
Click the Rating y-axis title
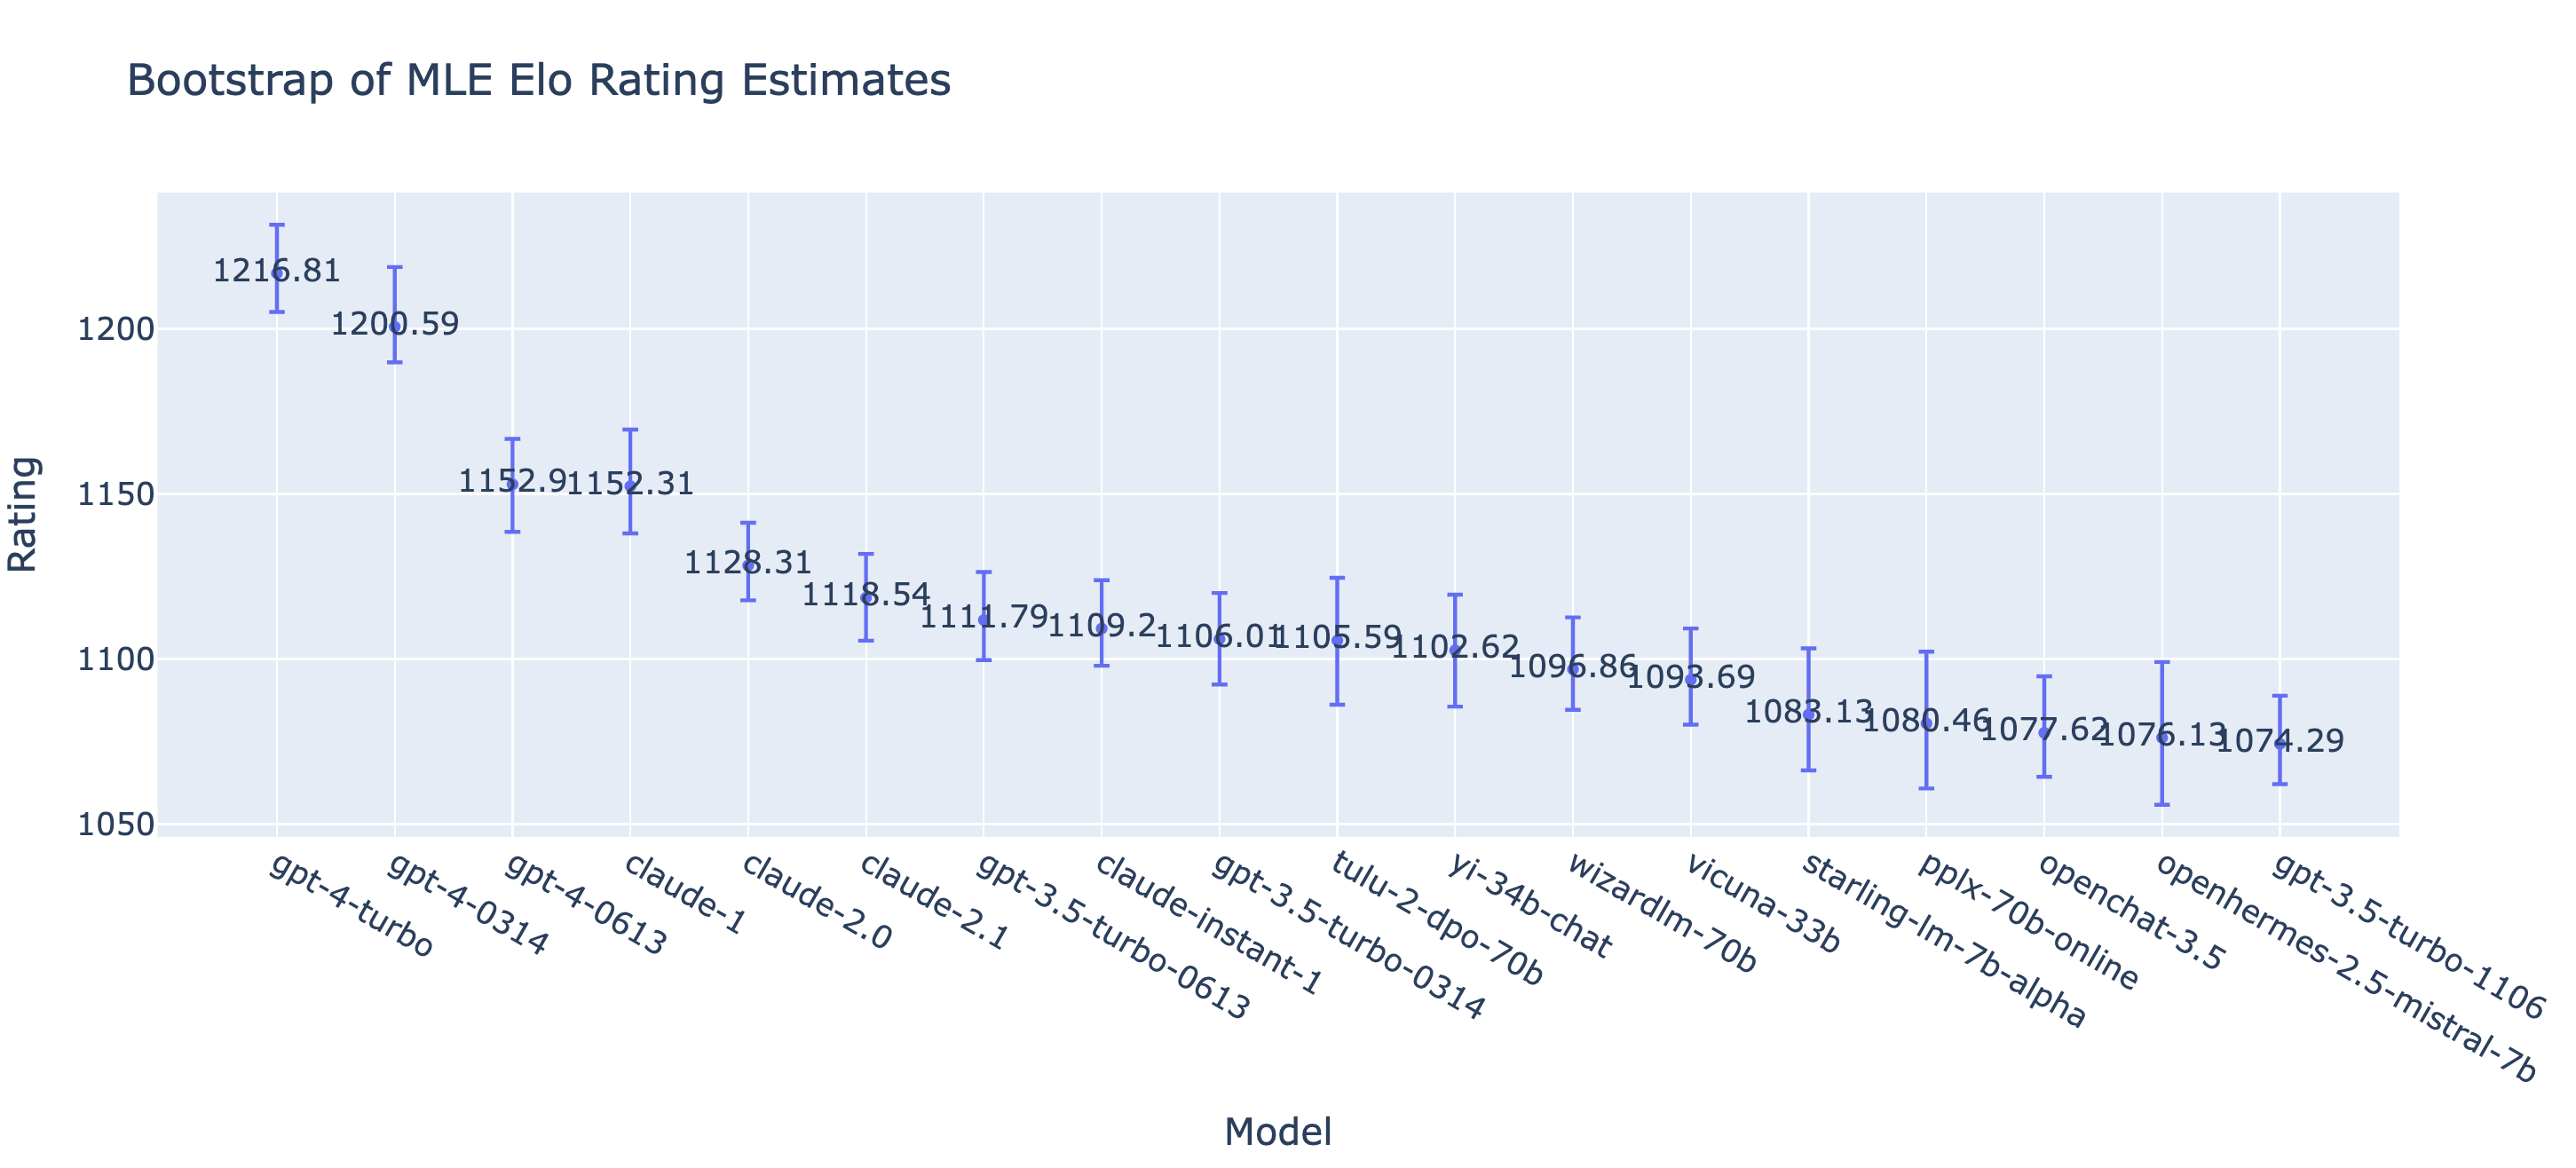22,514
